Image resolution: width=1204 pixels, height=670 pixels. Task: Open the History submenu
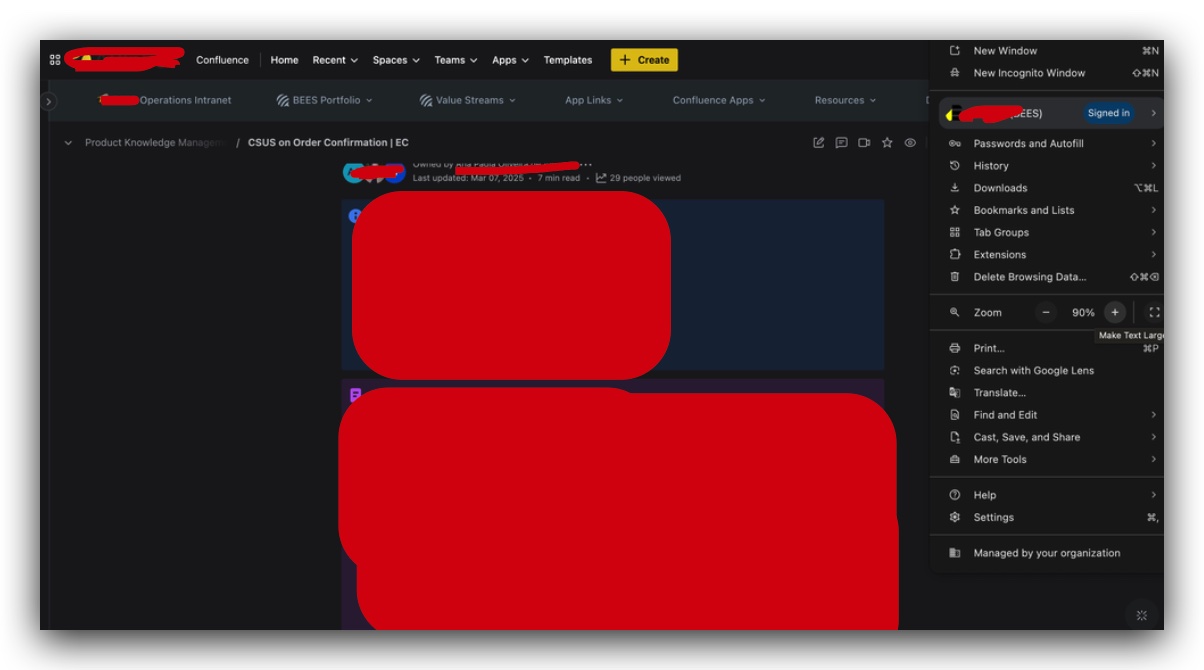tap(1046, 166)
